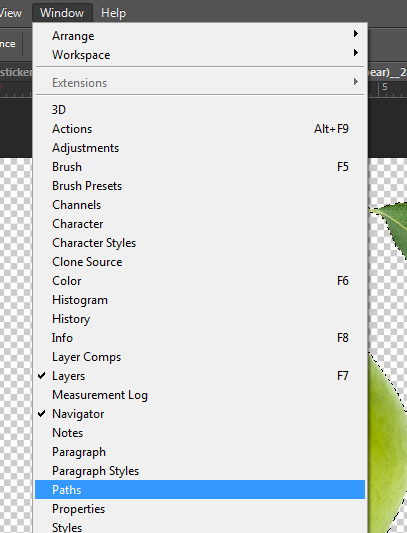Open the Channels panel
Screen dimensions: 407x533
tap(200, 205)
